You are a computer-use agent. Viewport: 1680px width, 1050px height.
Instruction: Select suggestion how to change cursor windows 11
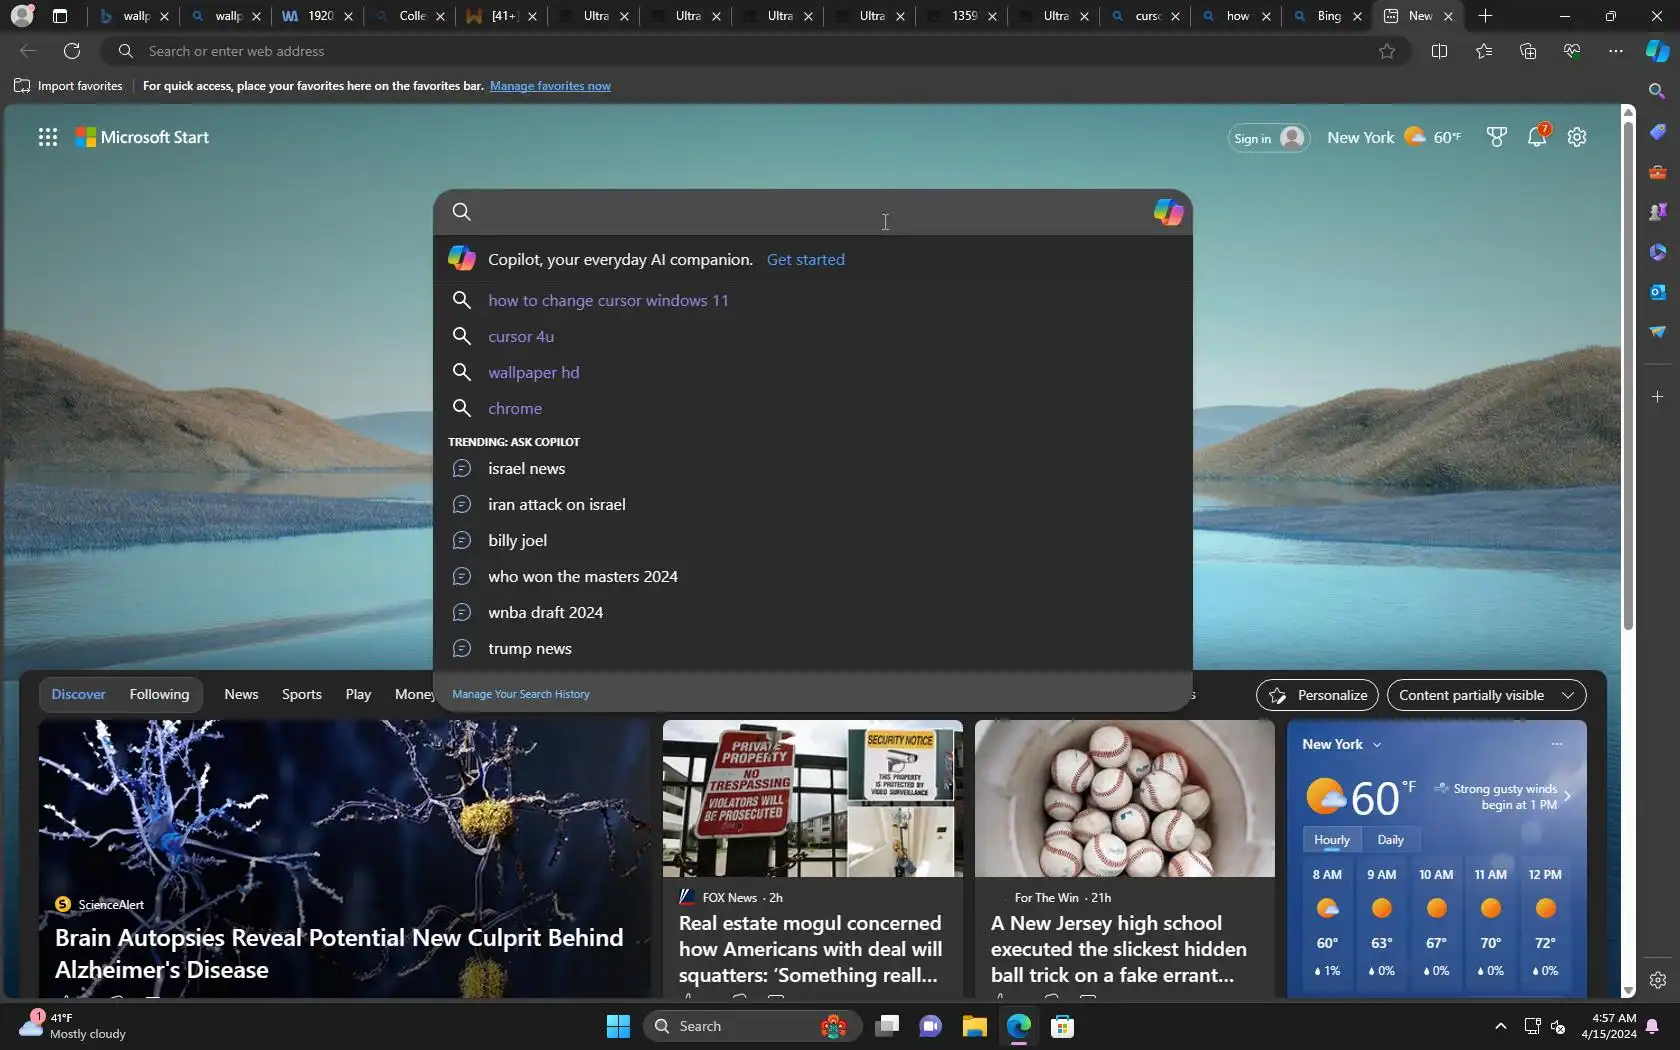812,300
